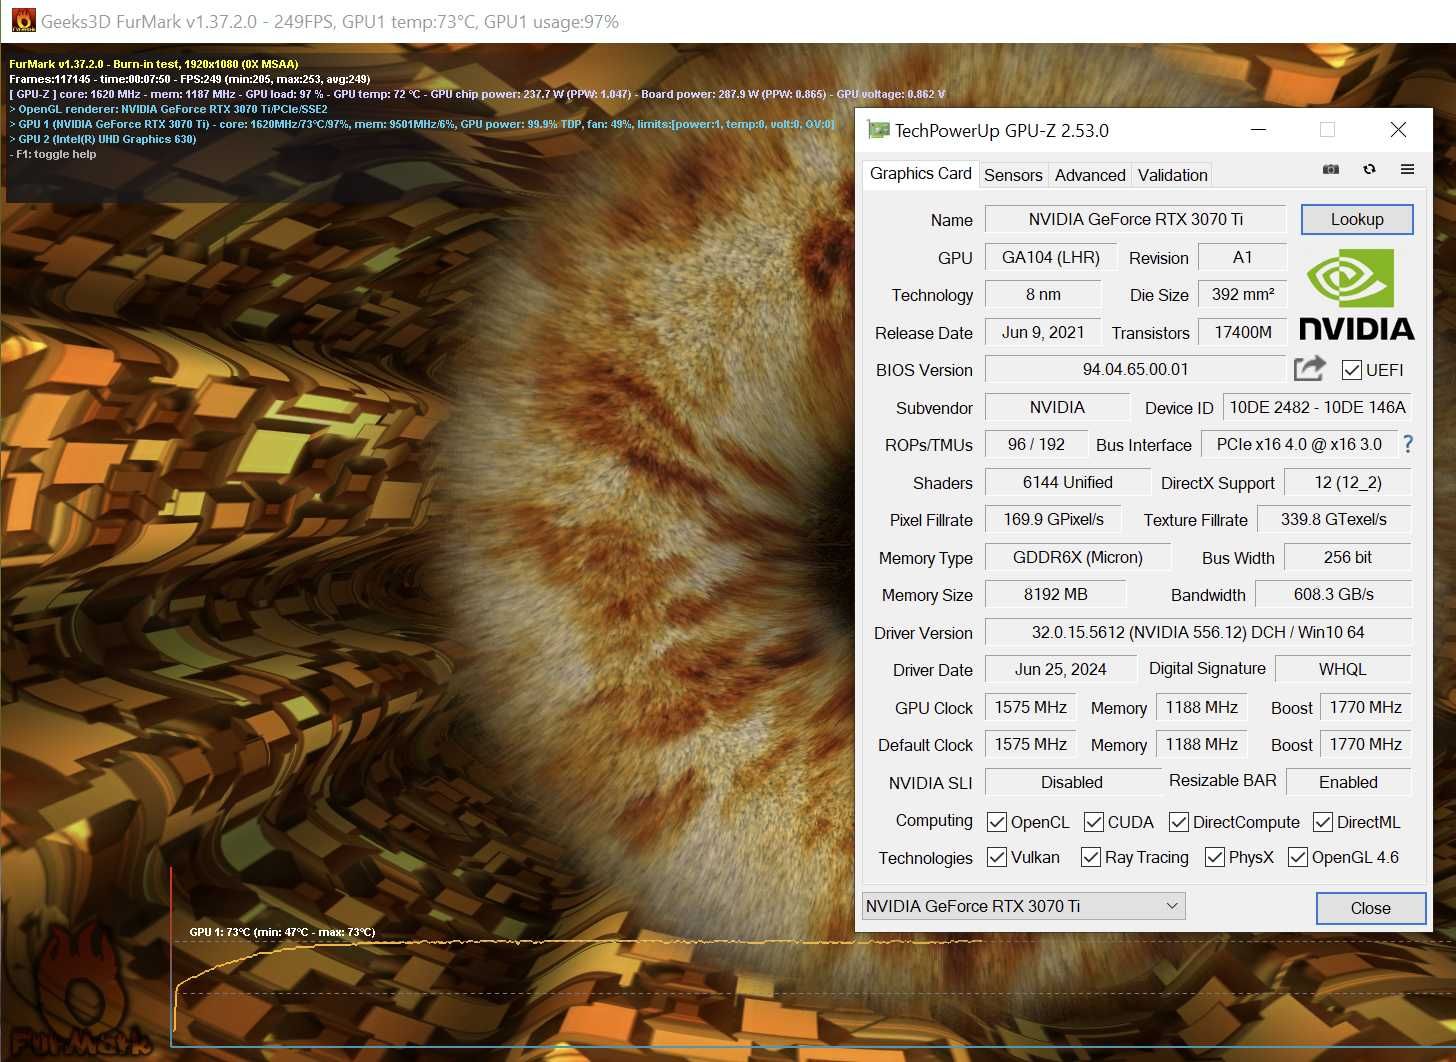
Task: Click the NVIDIA logo in GPU-Z
Action: point(1356,294)
